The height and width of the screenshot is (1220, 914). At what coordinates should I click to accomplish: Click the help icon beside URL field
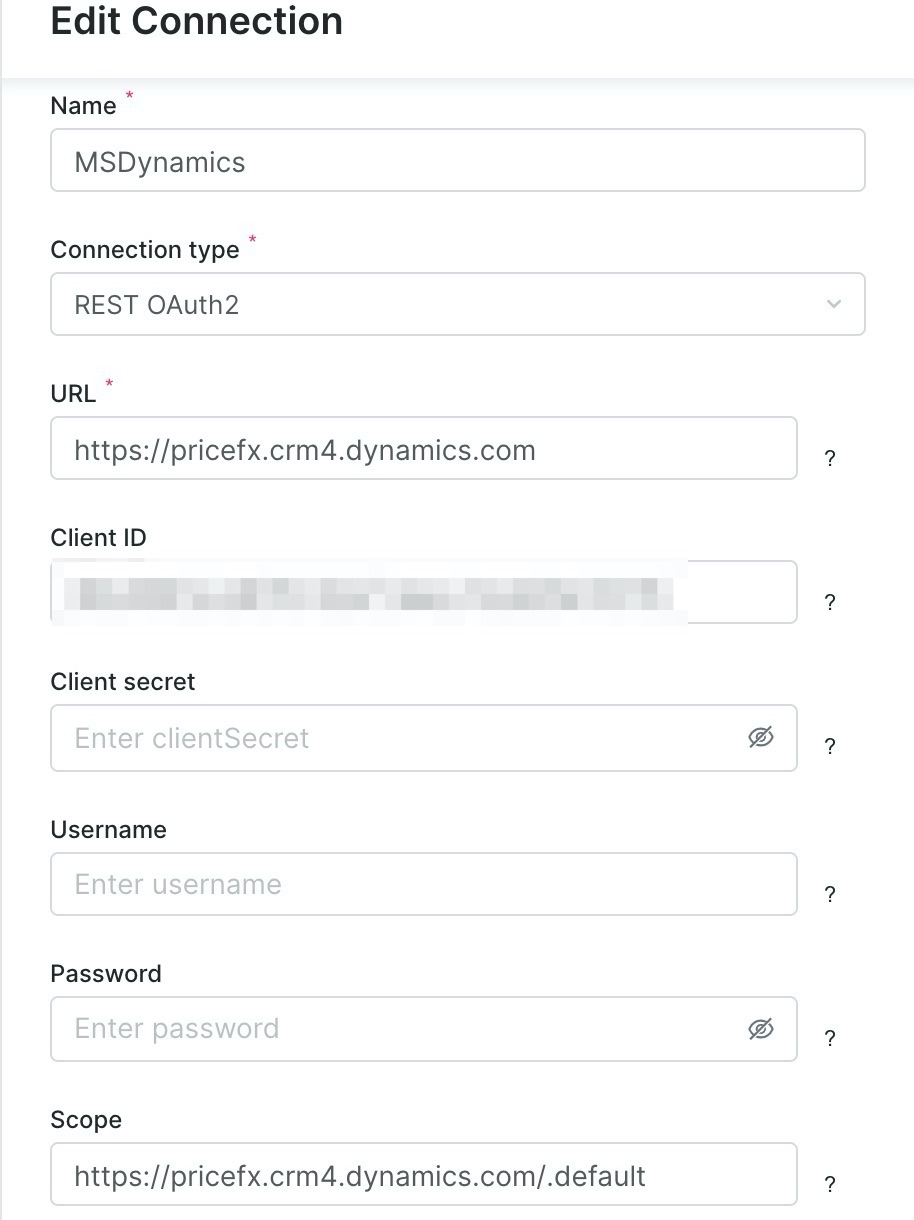[x=829, y=458]
